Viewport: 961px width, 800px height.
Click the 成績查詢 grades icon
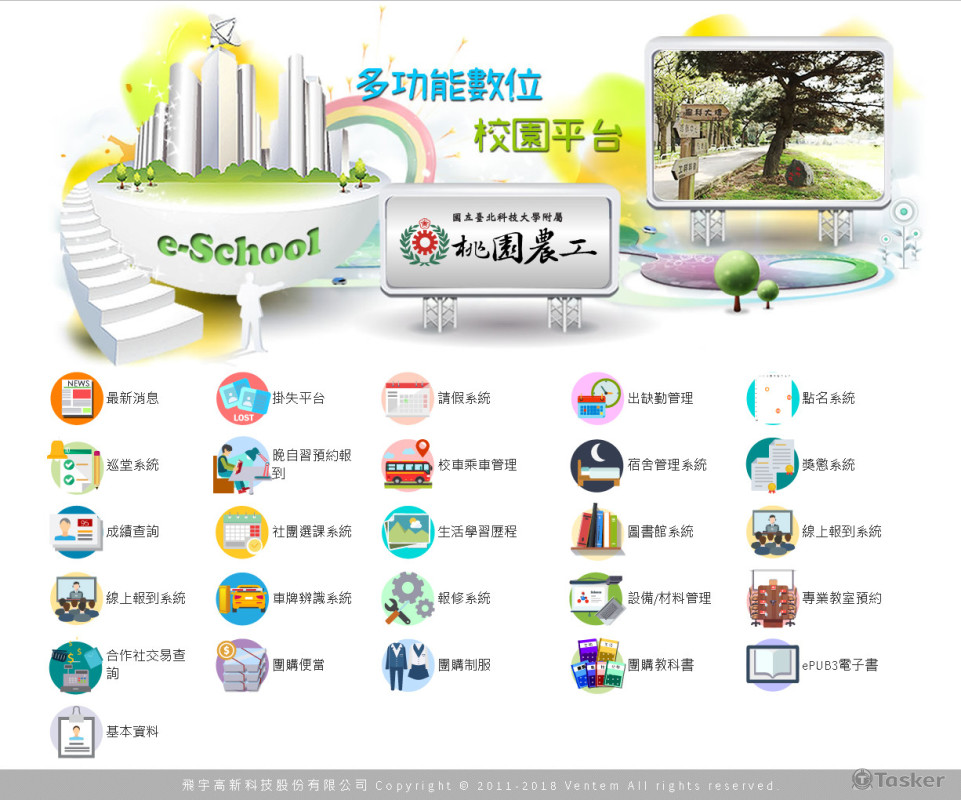click(76, 531)
